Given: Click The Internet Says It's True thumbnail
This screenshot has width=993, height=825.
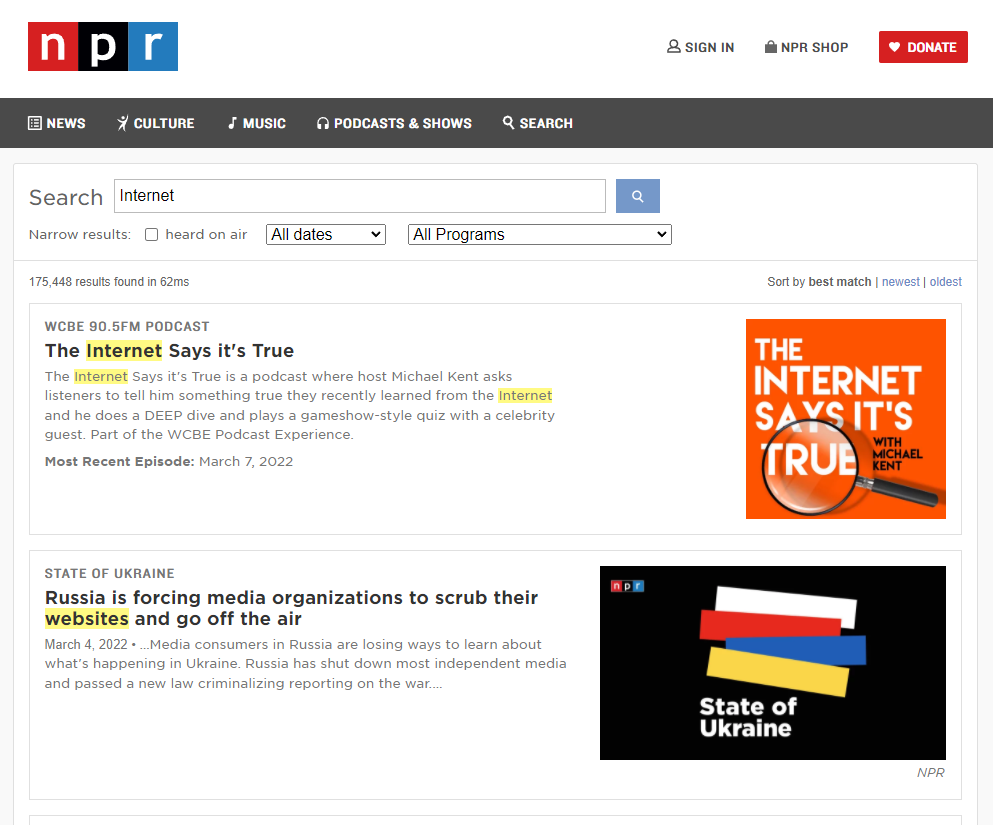Looking at the screenshot, I should point(845,419).
